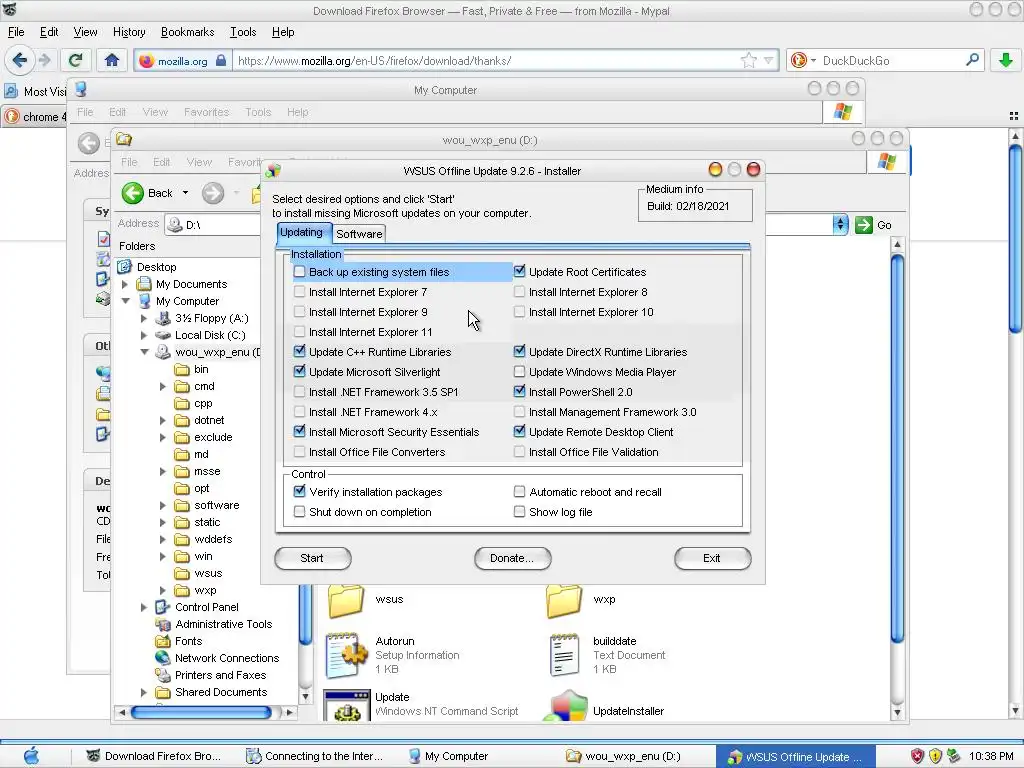
Task: Select the wxp folder icon in file pane
Action: tap(564, 601)
